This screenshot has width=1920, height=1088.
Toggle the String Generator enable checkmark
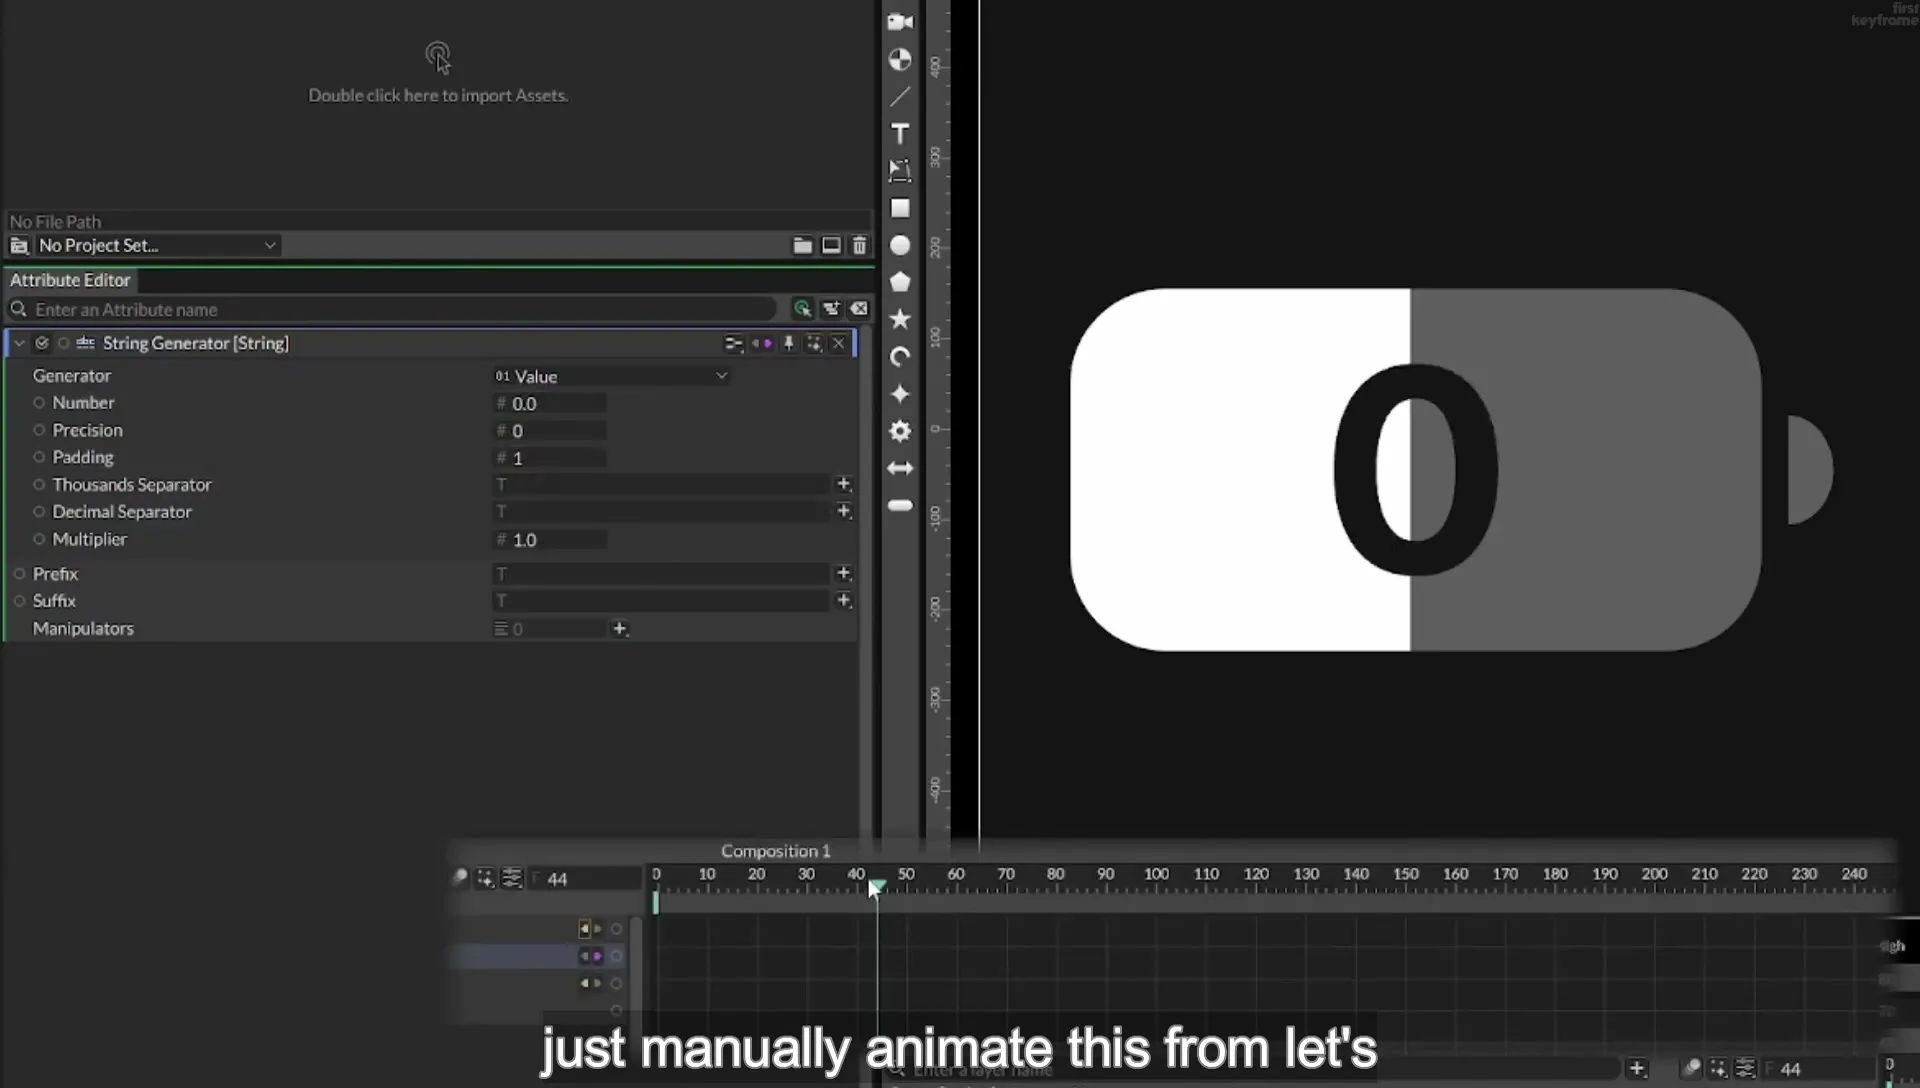click(42, 343)
